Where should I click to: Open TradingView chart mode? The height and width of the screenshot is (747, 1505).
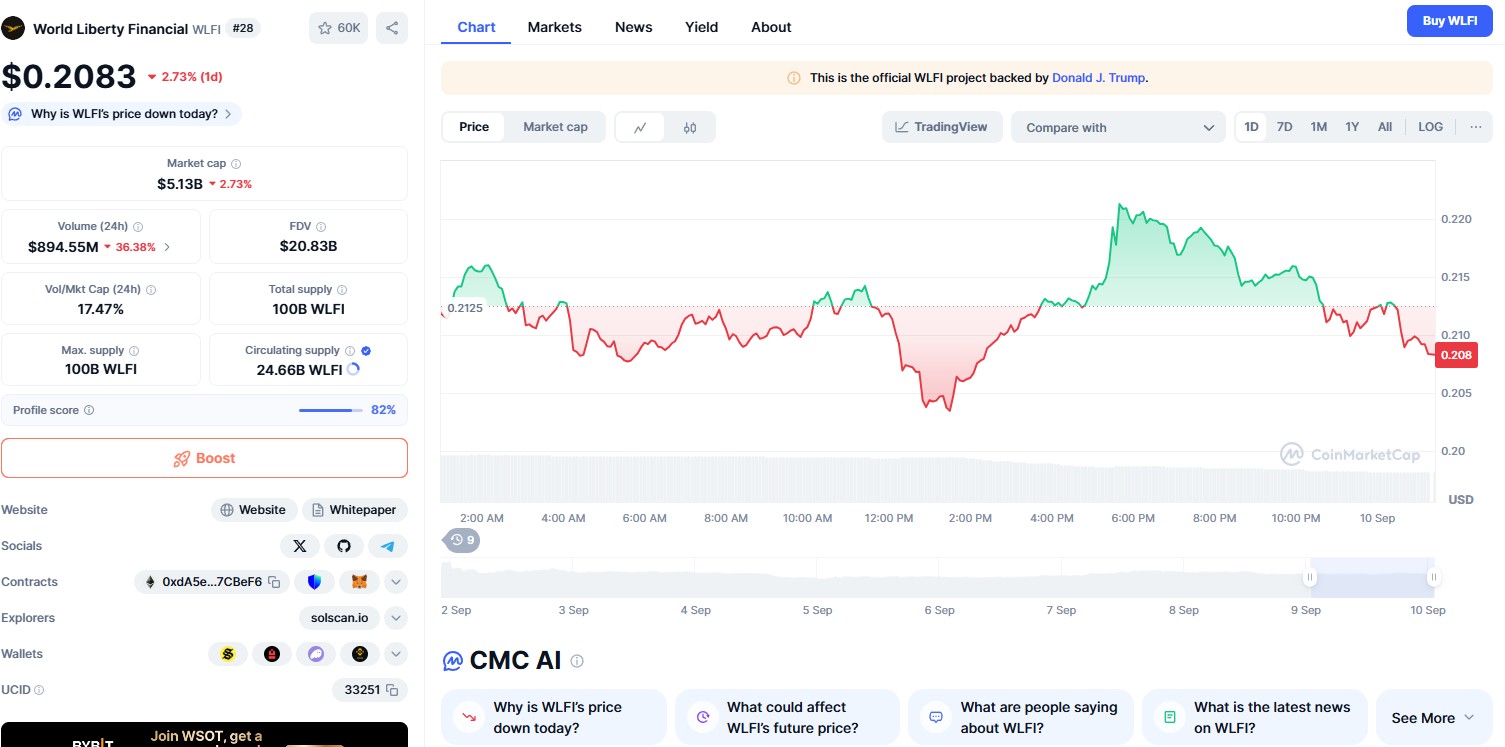tap(942, 127)
